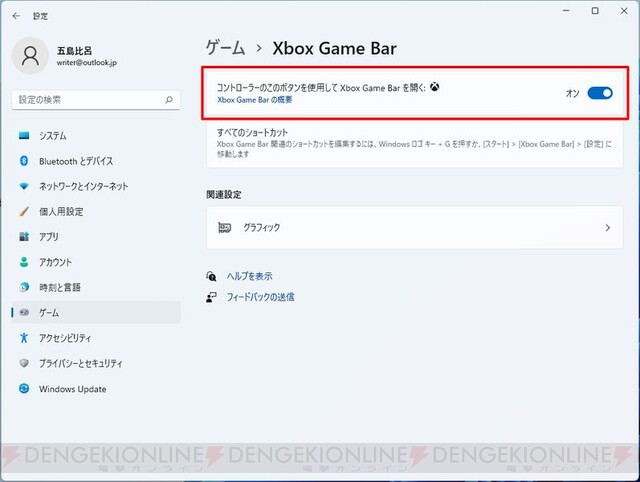This screenshot has height=482, width=640.
Task: Select the ゲーム sidebar item
Action: 96,313
